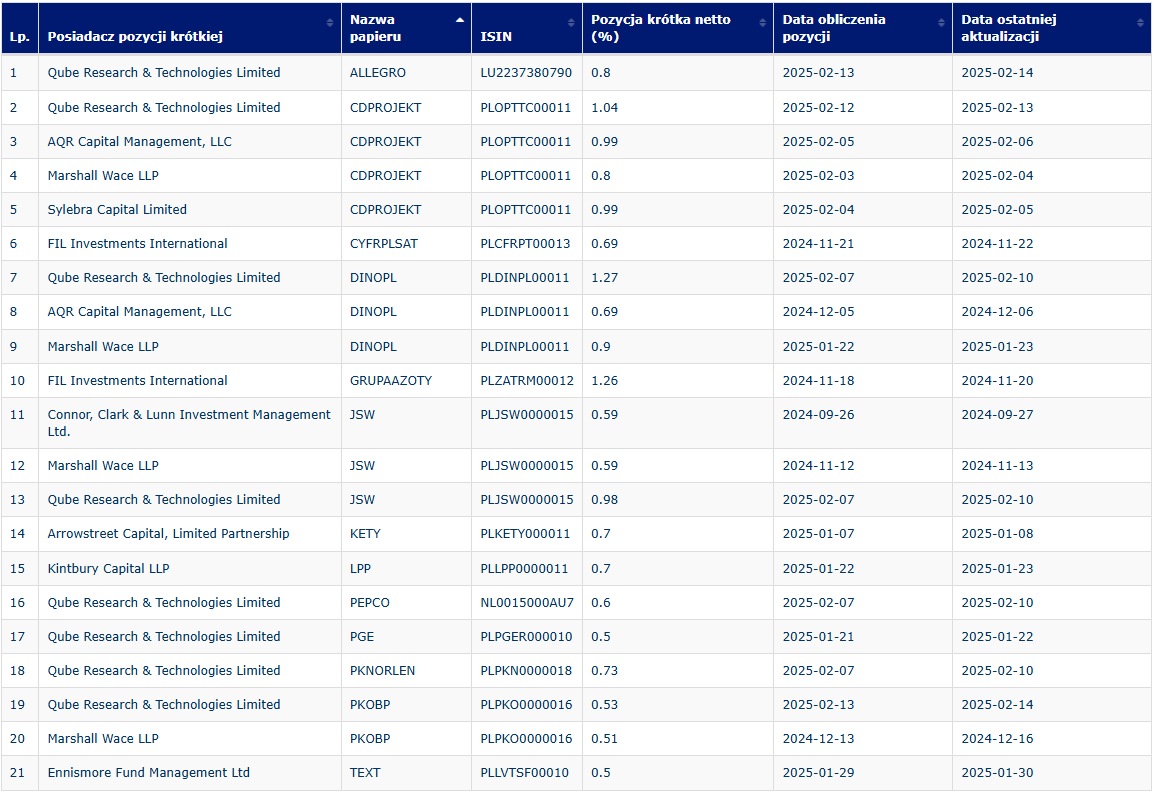The image size is (1156, 793).
Task: Click the ascending sort arrow in Nazwa papieru
Action: click(x=459, y=20)
